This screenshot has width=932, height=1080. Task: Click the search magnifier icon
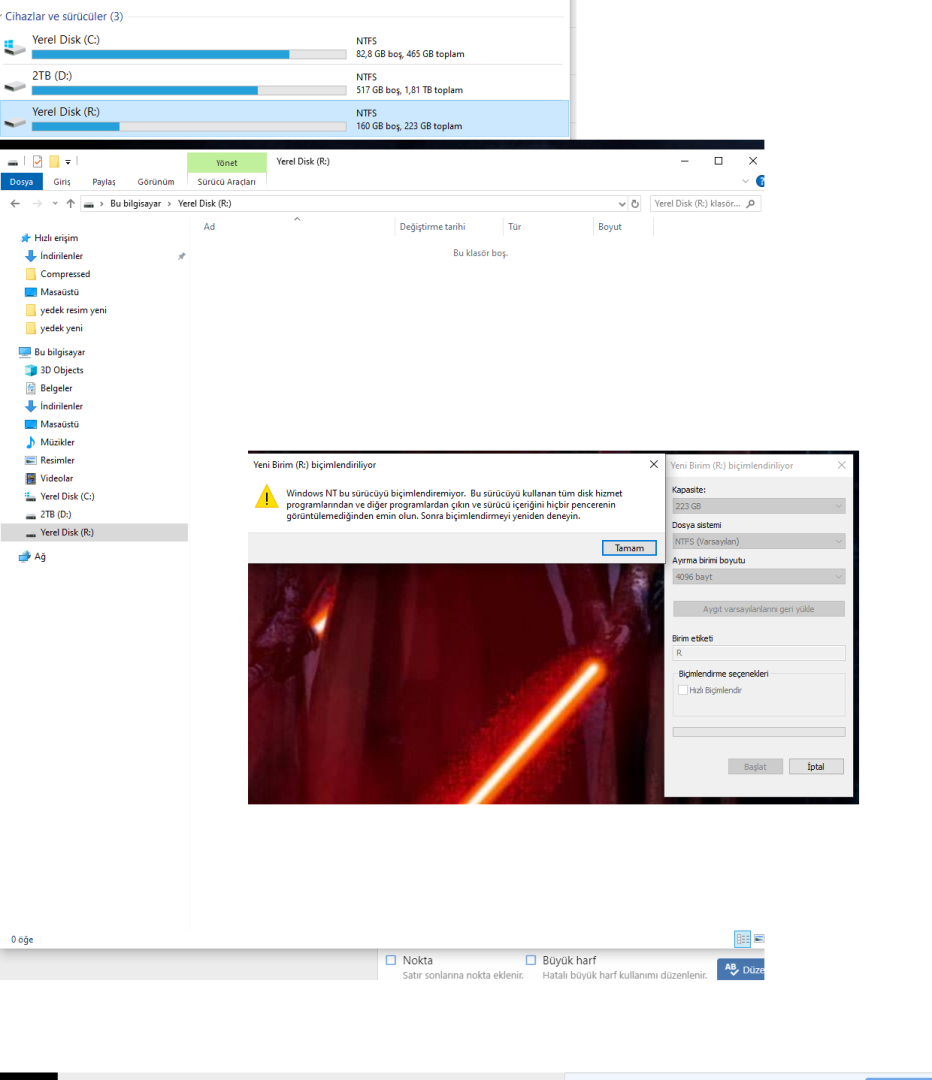(x=751, y=204)
